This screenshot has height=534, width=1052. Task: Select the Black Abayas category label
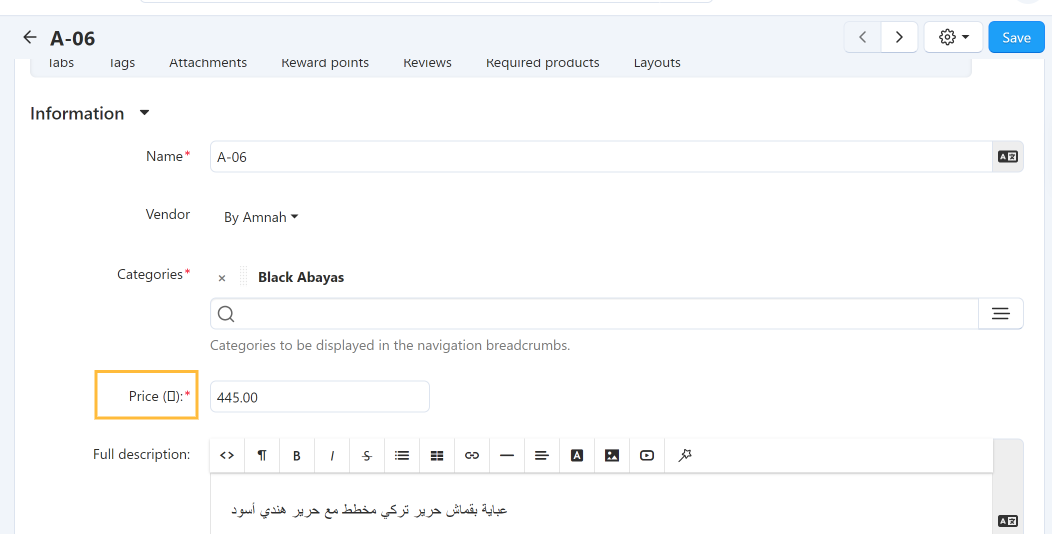[x=301, y=277]
